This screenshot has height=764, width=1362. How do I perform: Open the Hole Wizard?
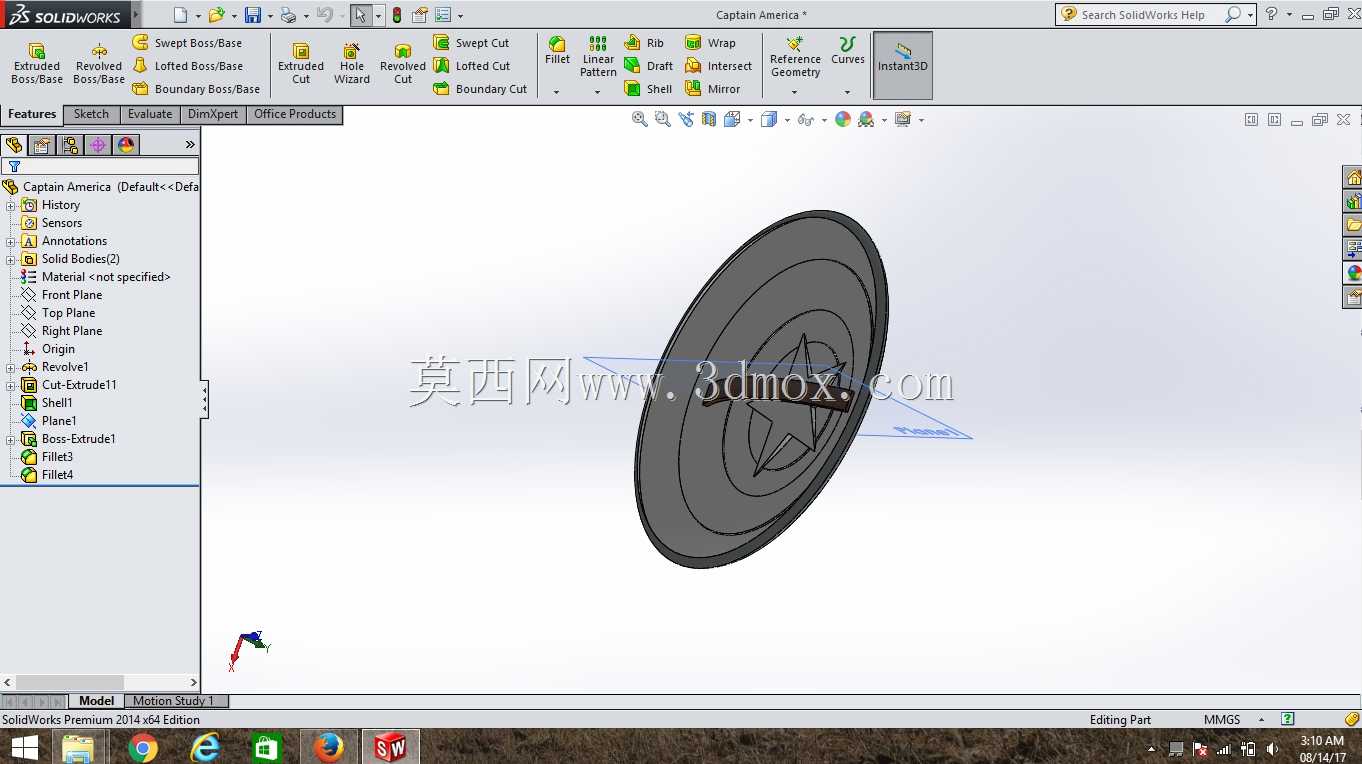pyautogui.click(x=352, y=64)
